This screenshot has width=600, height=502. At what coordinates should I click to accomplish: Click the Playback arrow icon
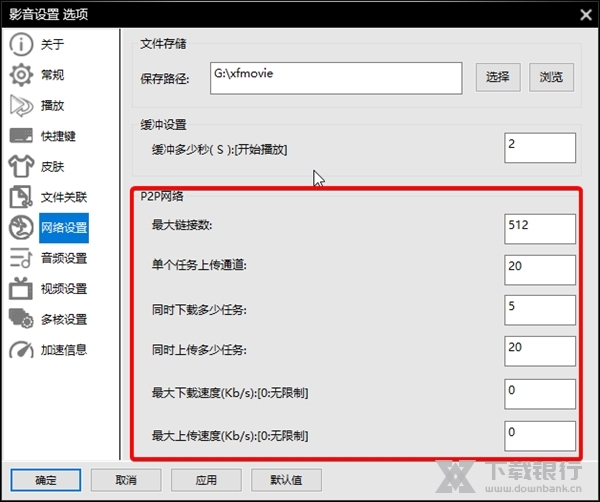[21, 105]
